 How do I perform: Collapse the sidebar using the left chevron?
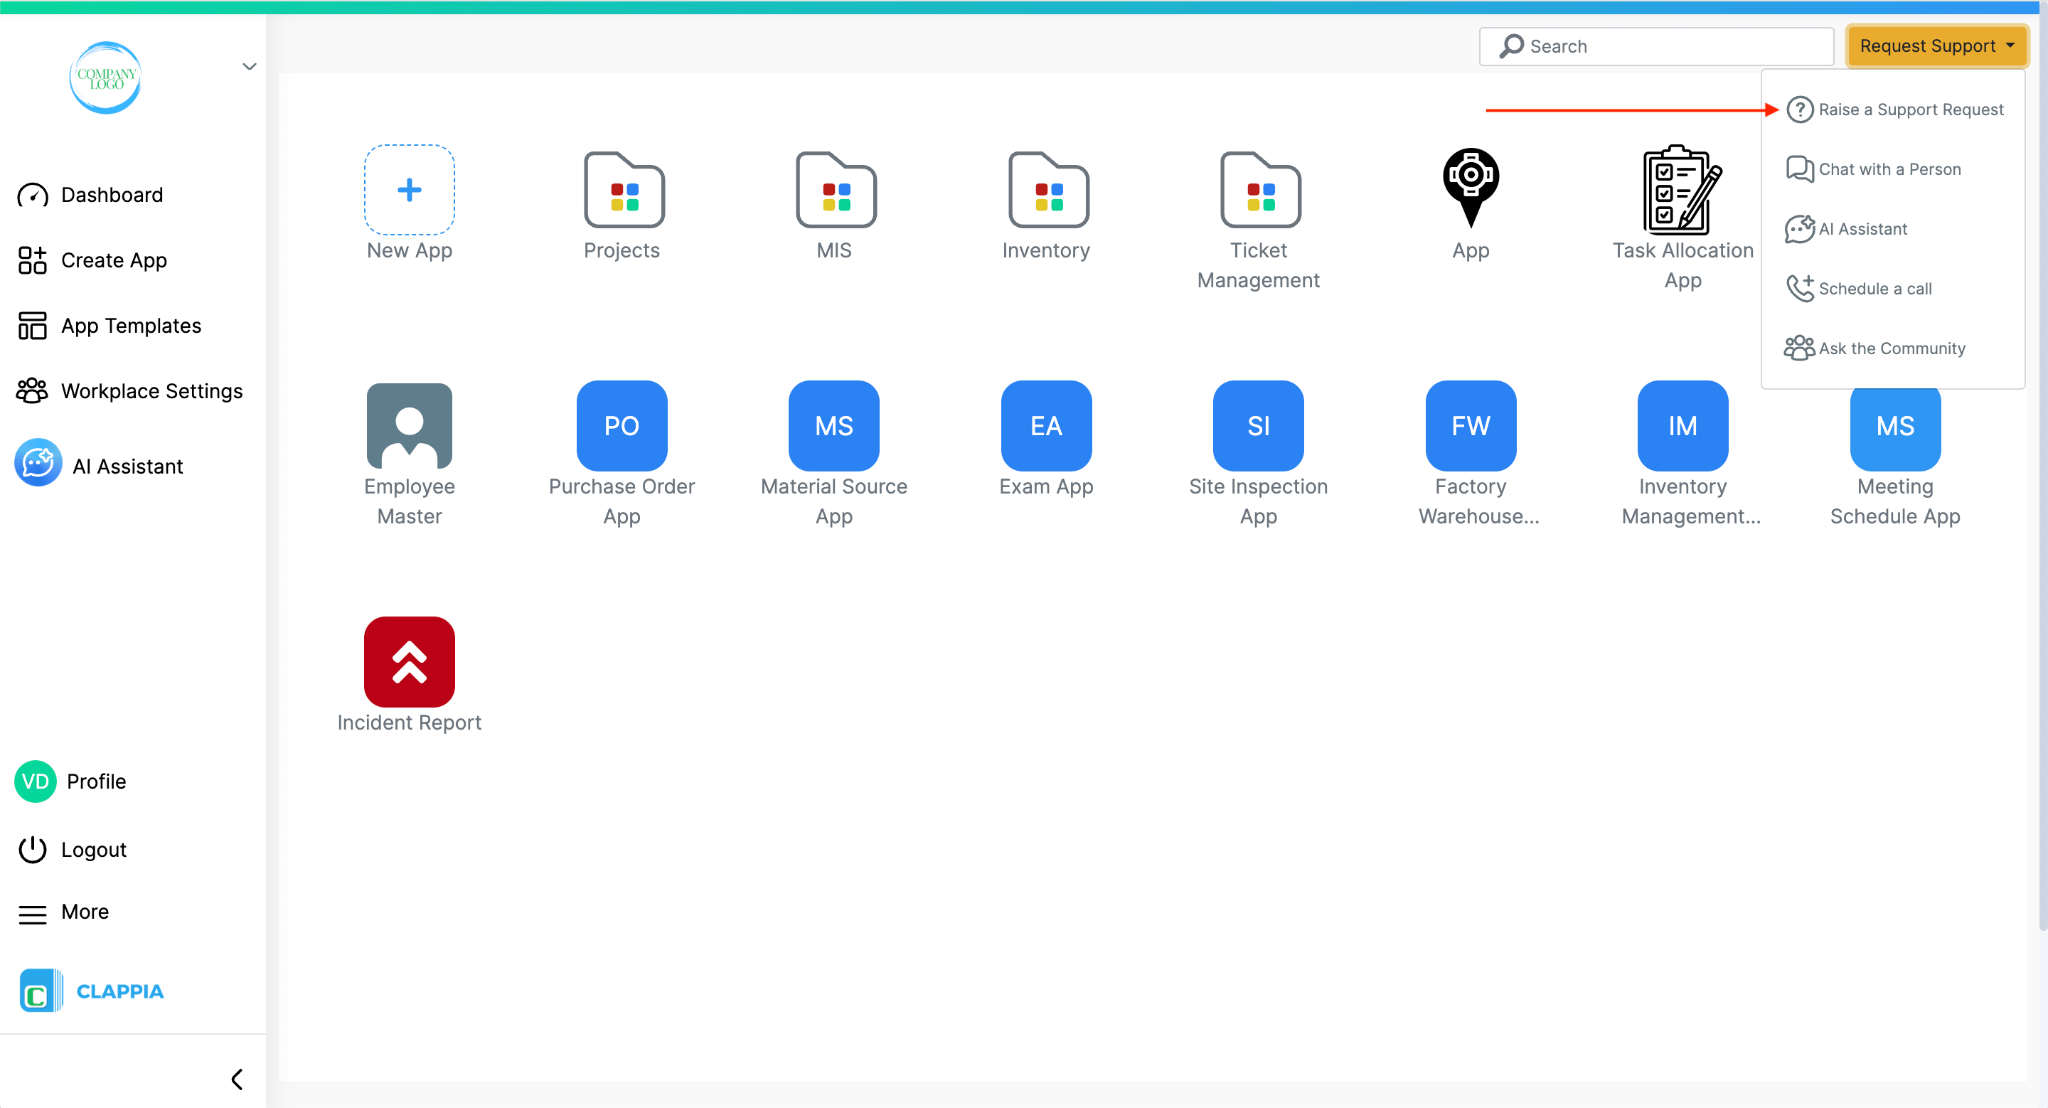tap(237, 1079)
